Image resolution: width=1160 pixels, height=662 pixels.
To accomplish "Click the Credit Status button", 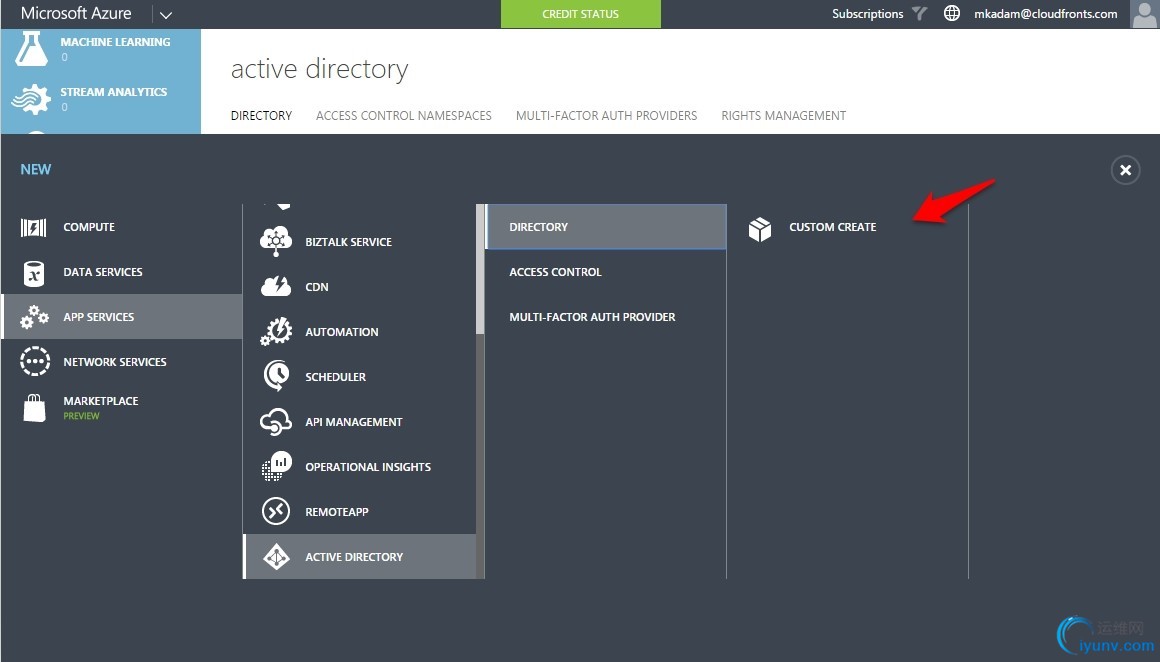I will (581, 14).
